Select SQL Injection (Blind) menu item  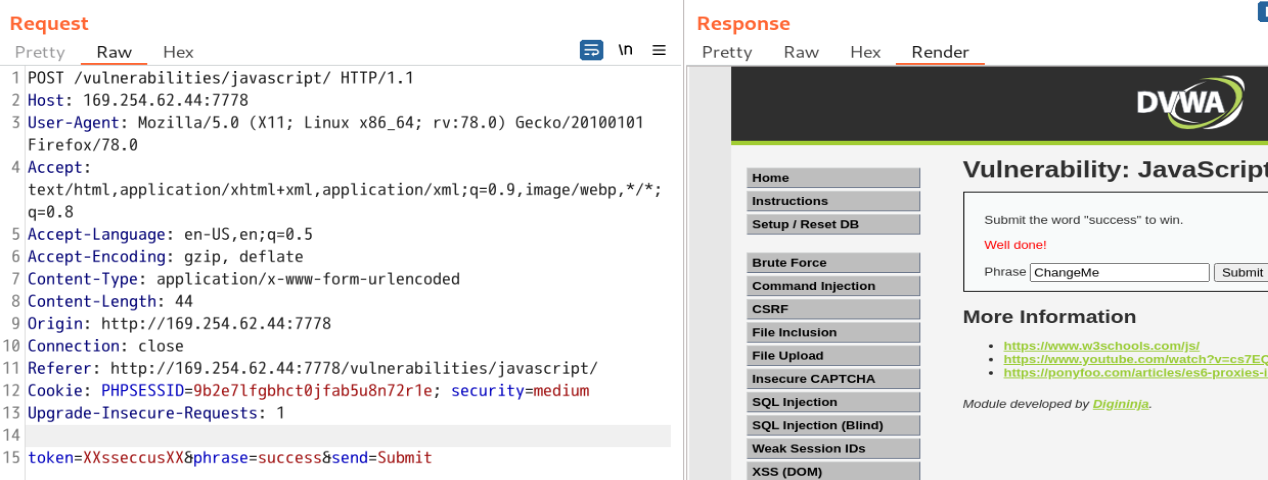pos(832,425)
